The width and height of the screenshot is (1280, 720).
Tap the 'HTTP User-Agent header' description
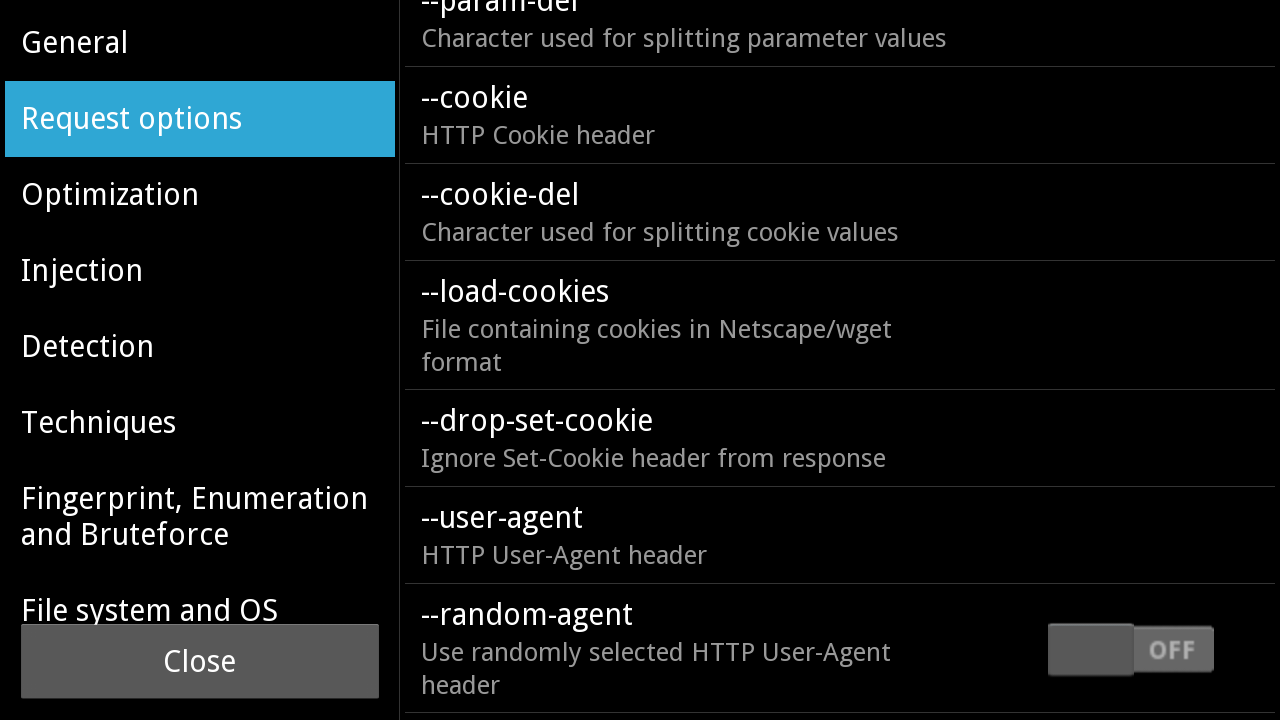click(x=564, y=556)
